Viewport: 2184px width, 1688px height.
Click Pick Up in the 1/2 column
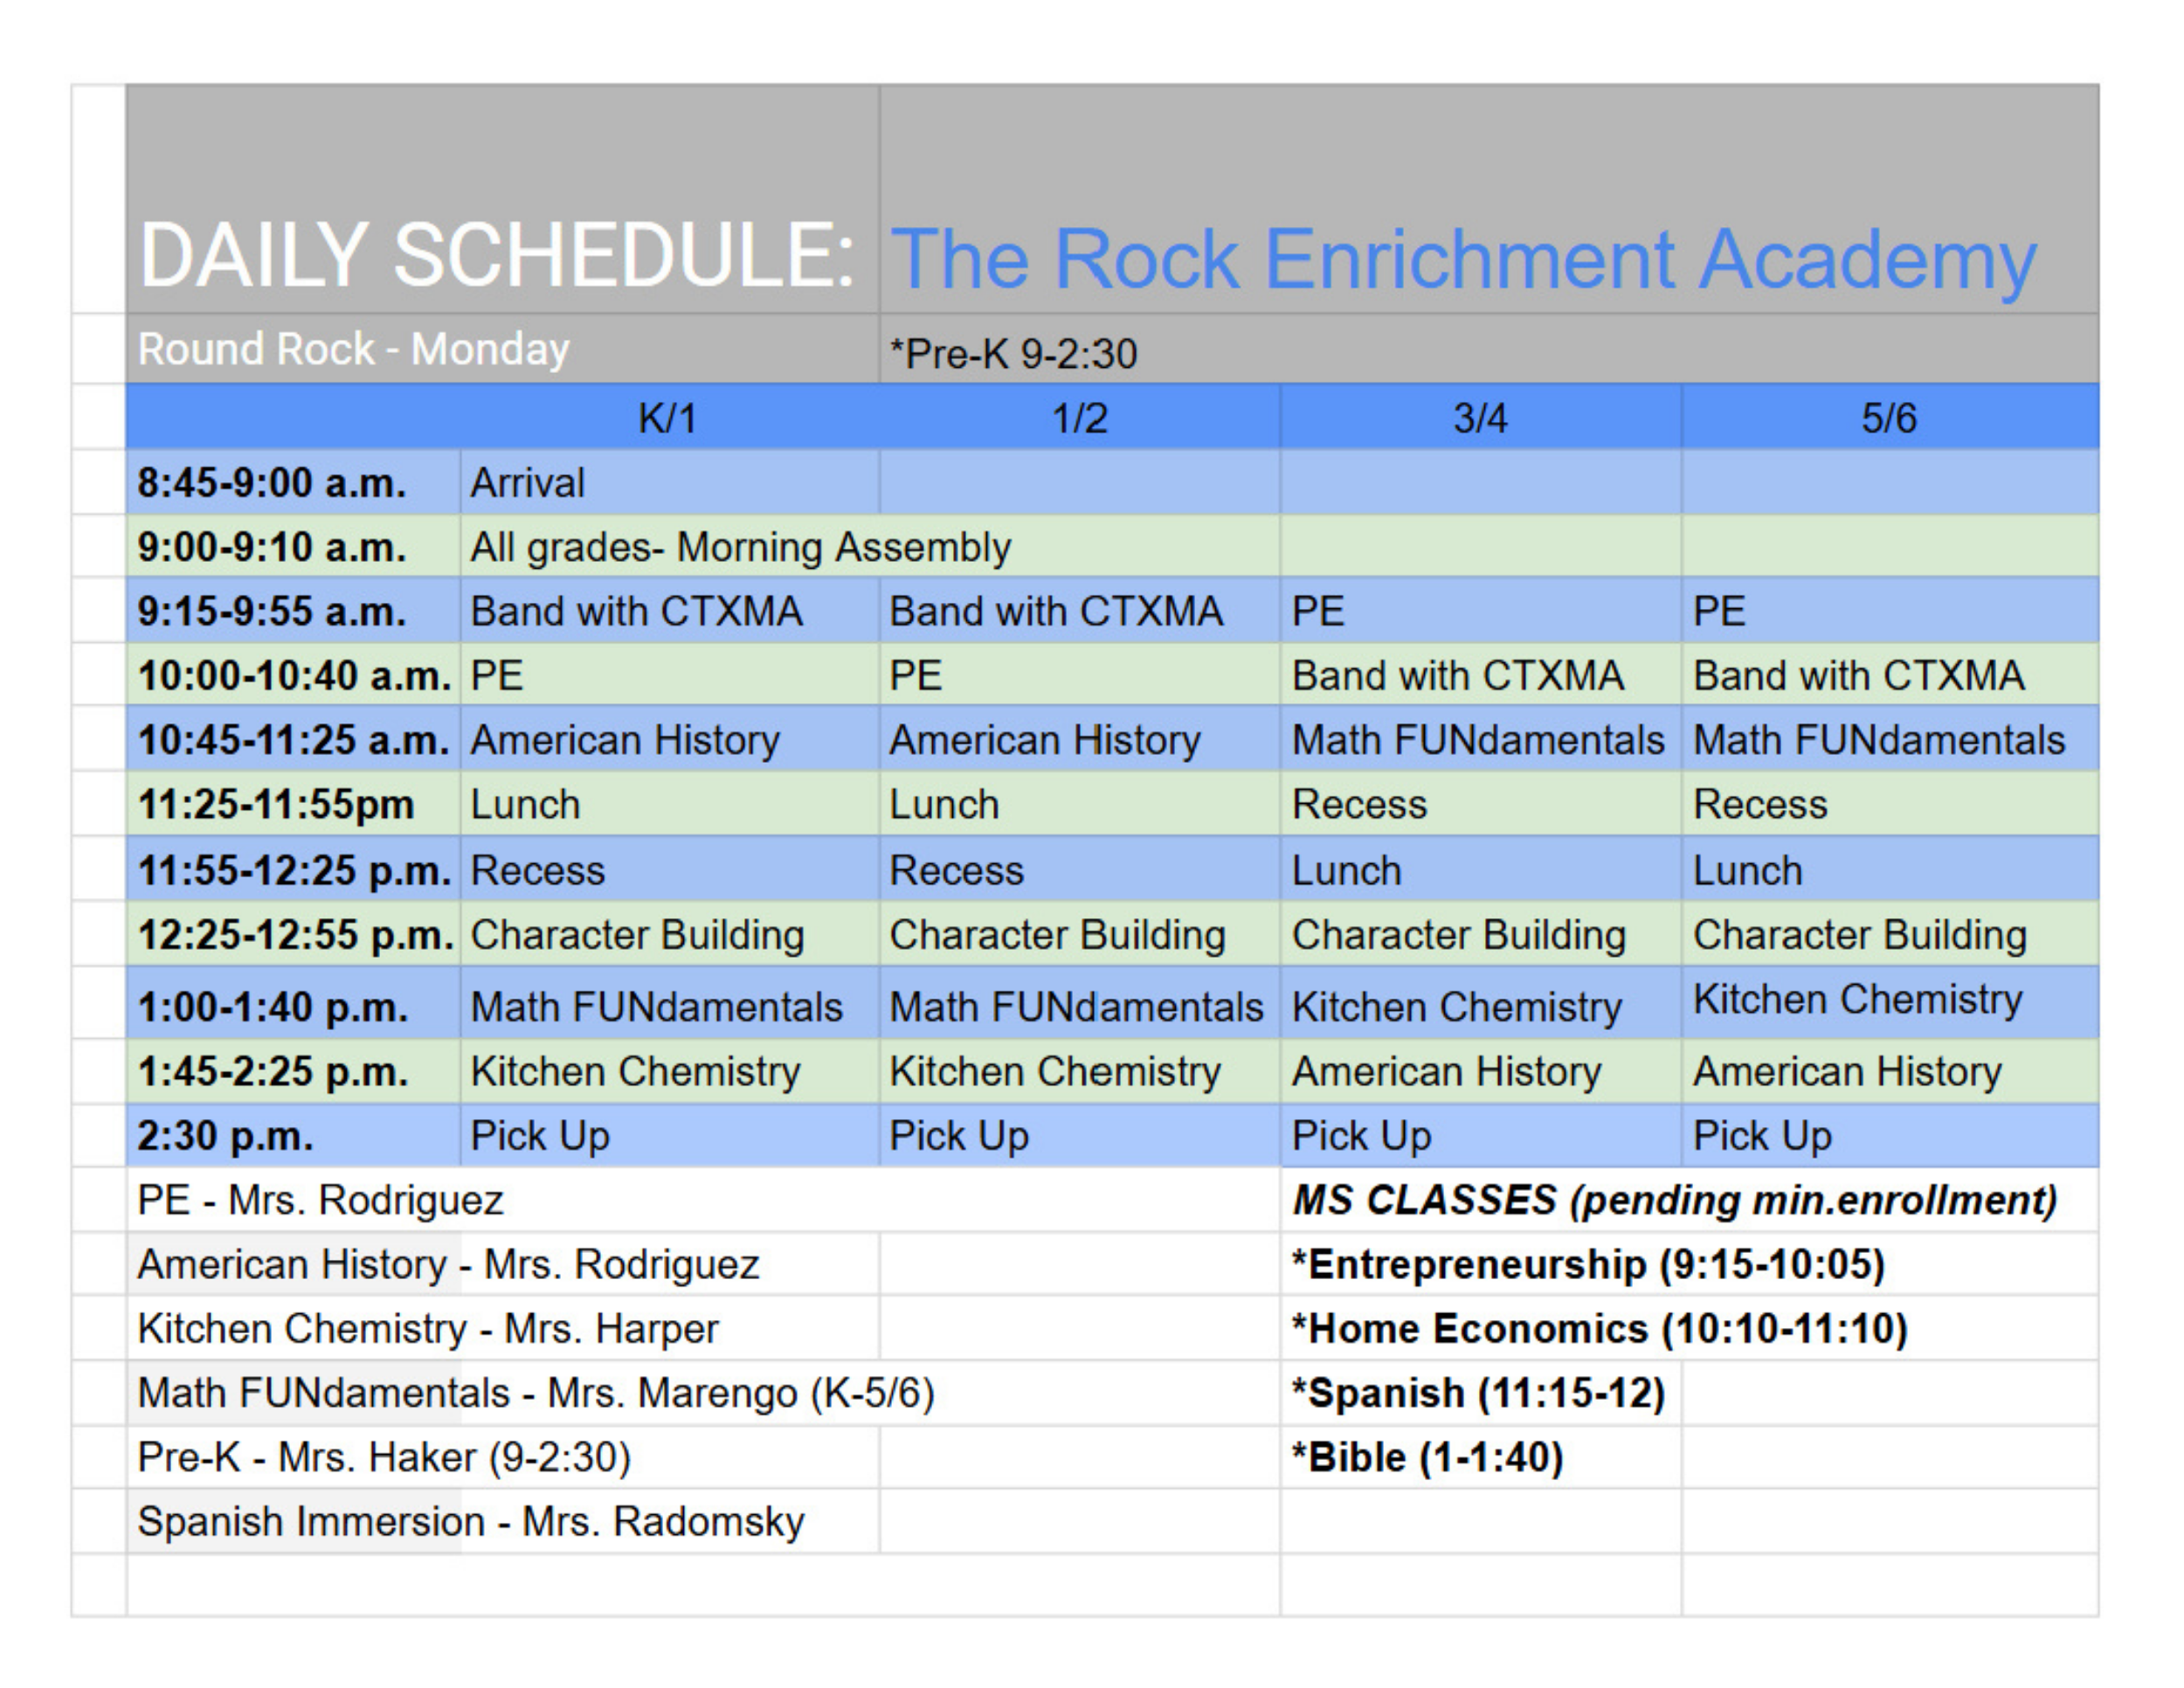958,1136
